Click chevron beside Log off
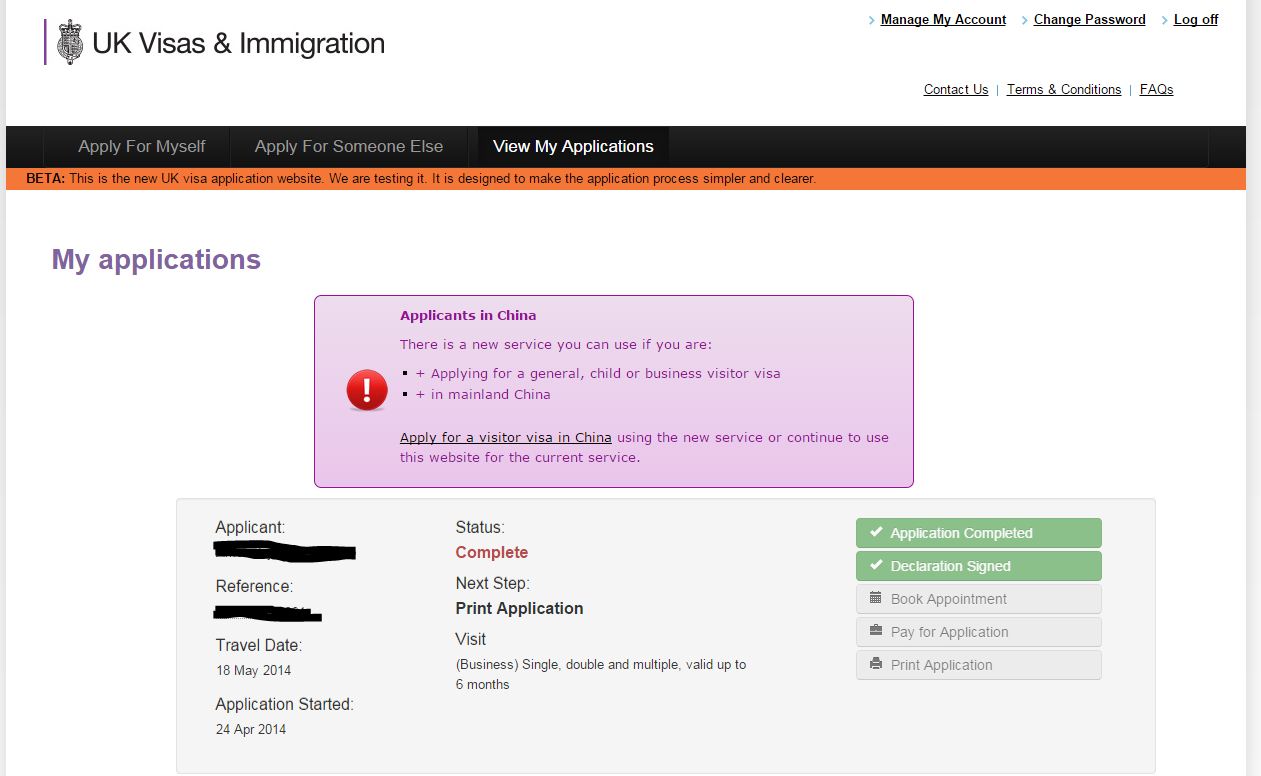 1165,20
